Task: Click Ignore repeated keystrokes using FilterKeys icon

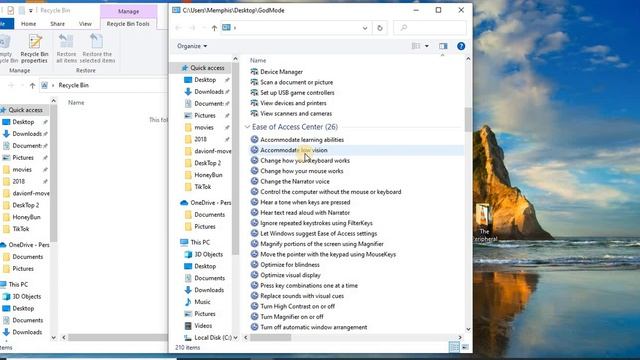Action: tap(254, 223)
